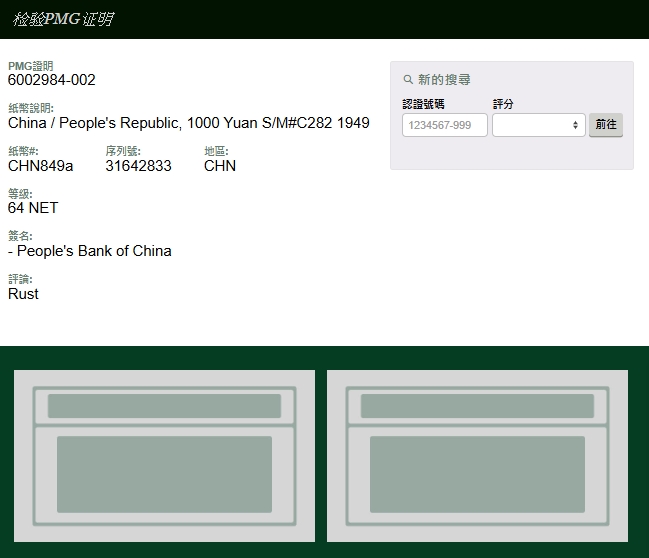Image resolution: width=649 pixels, height=558 pixels.
Task: Click the magnifier icon beside 新的搜尋
Action: (x=408, y=80)
